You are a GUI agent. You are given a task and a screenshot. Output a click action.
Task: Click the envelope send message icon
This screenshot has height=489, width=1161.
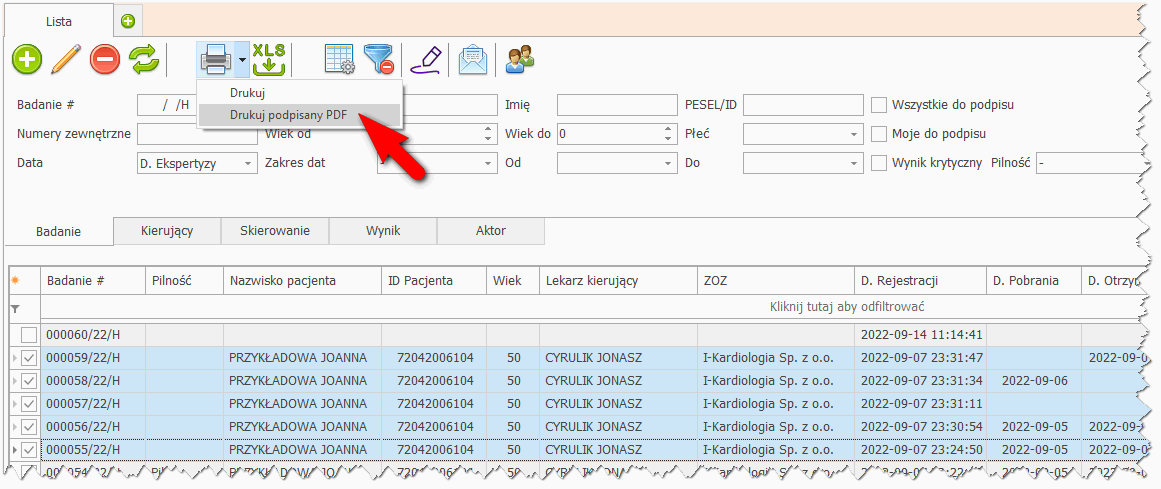pos(472,60)
